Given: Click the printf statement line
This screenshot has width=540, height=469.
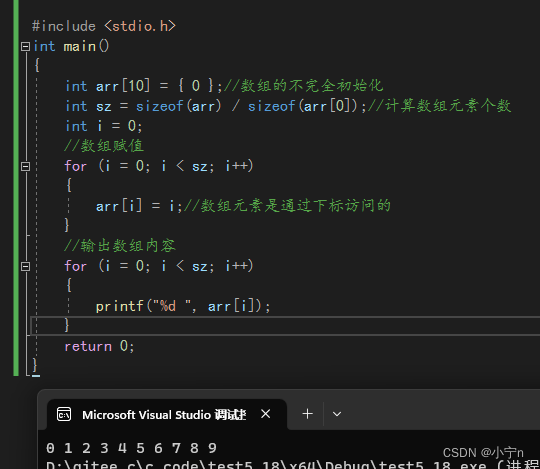Looking at the screenshot, I should pyautogui.click(x=183, y=306).
